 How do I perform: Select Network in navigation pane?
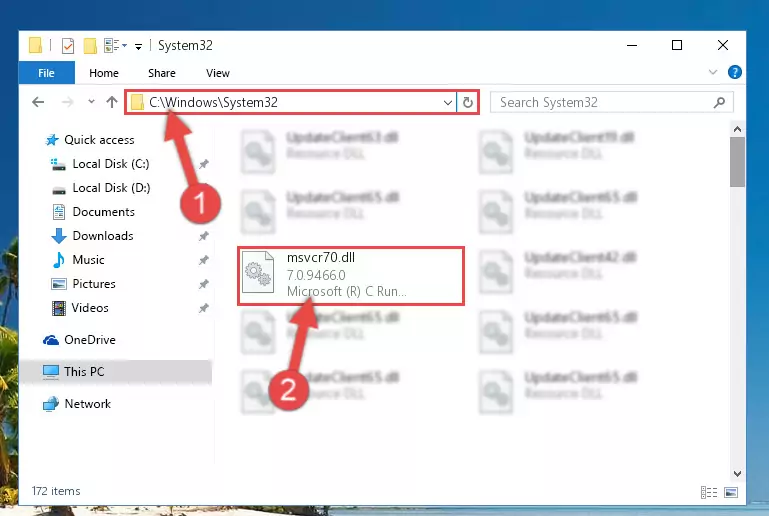[77, 404]
